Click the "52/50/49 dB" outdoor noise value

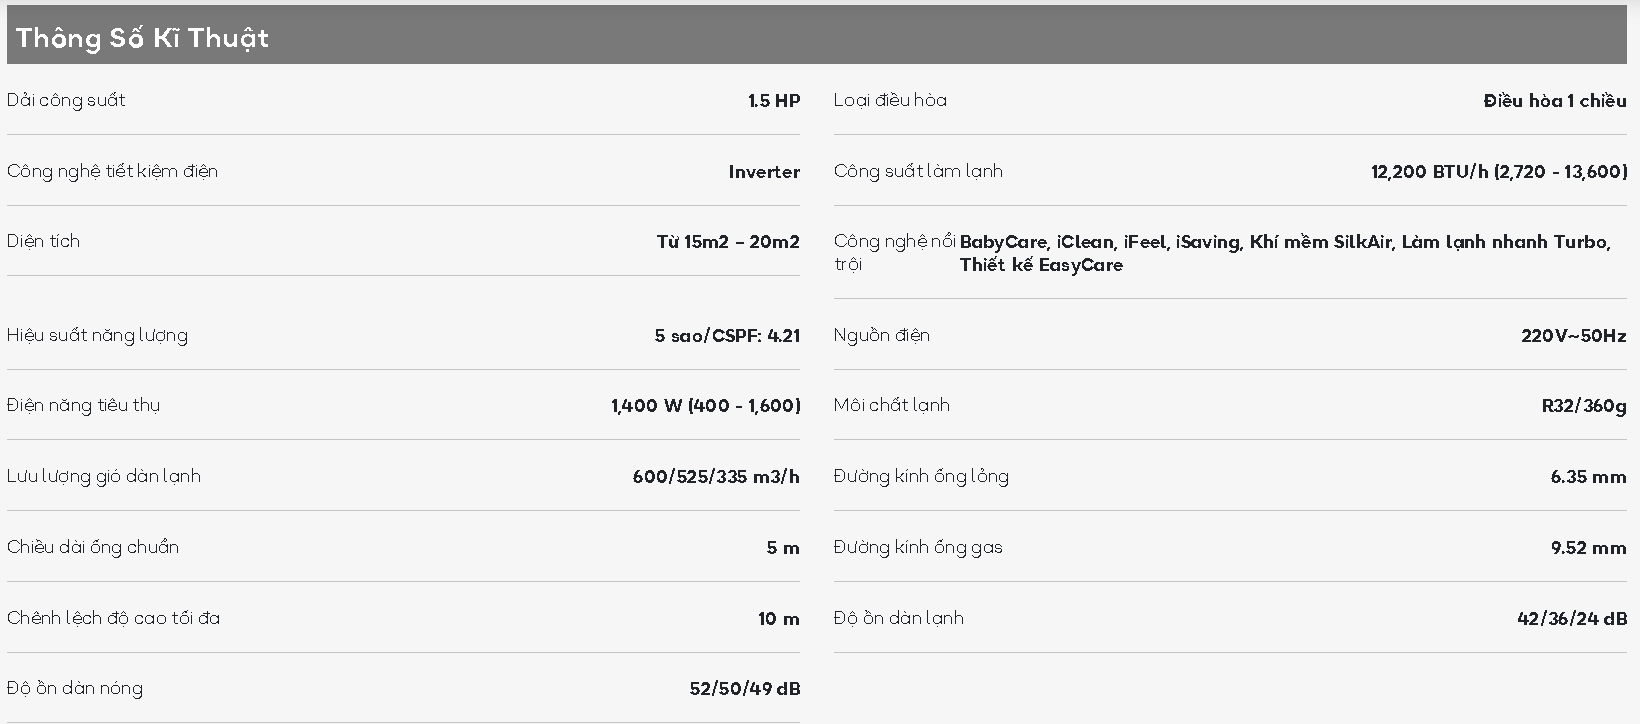click(x=745, y=689)
